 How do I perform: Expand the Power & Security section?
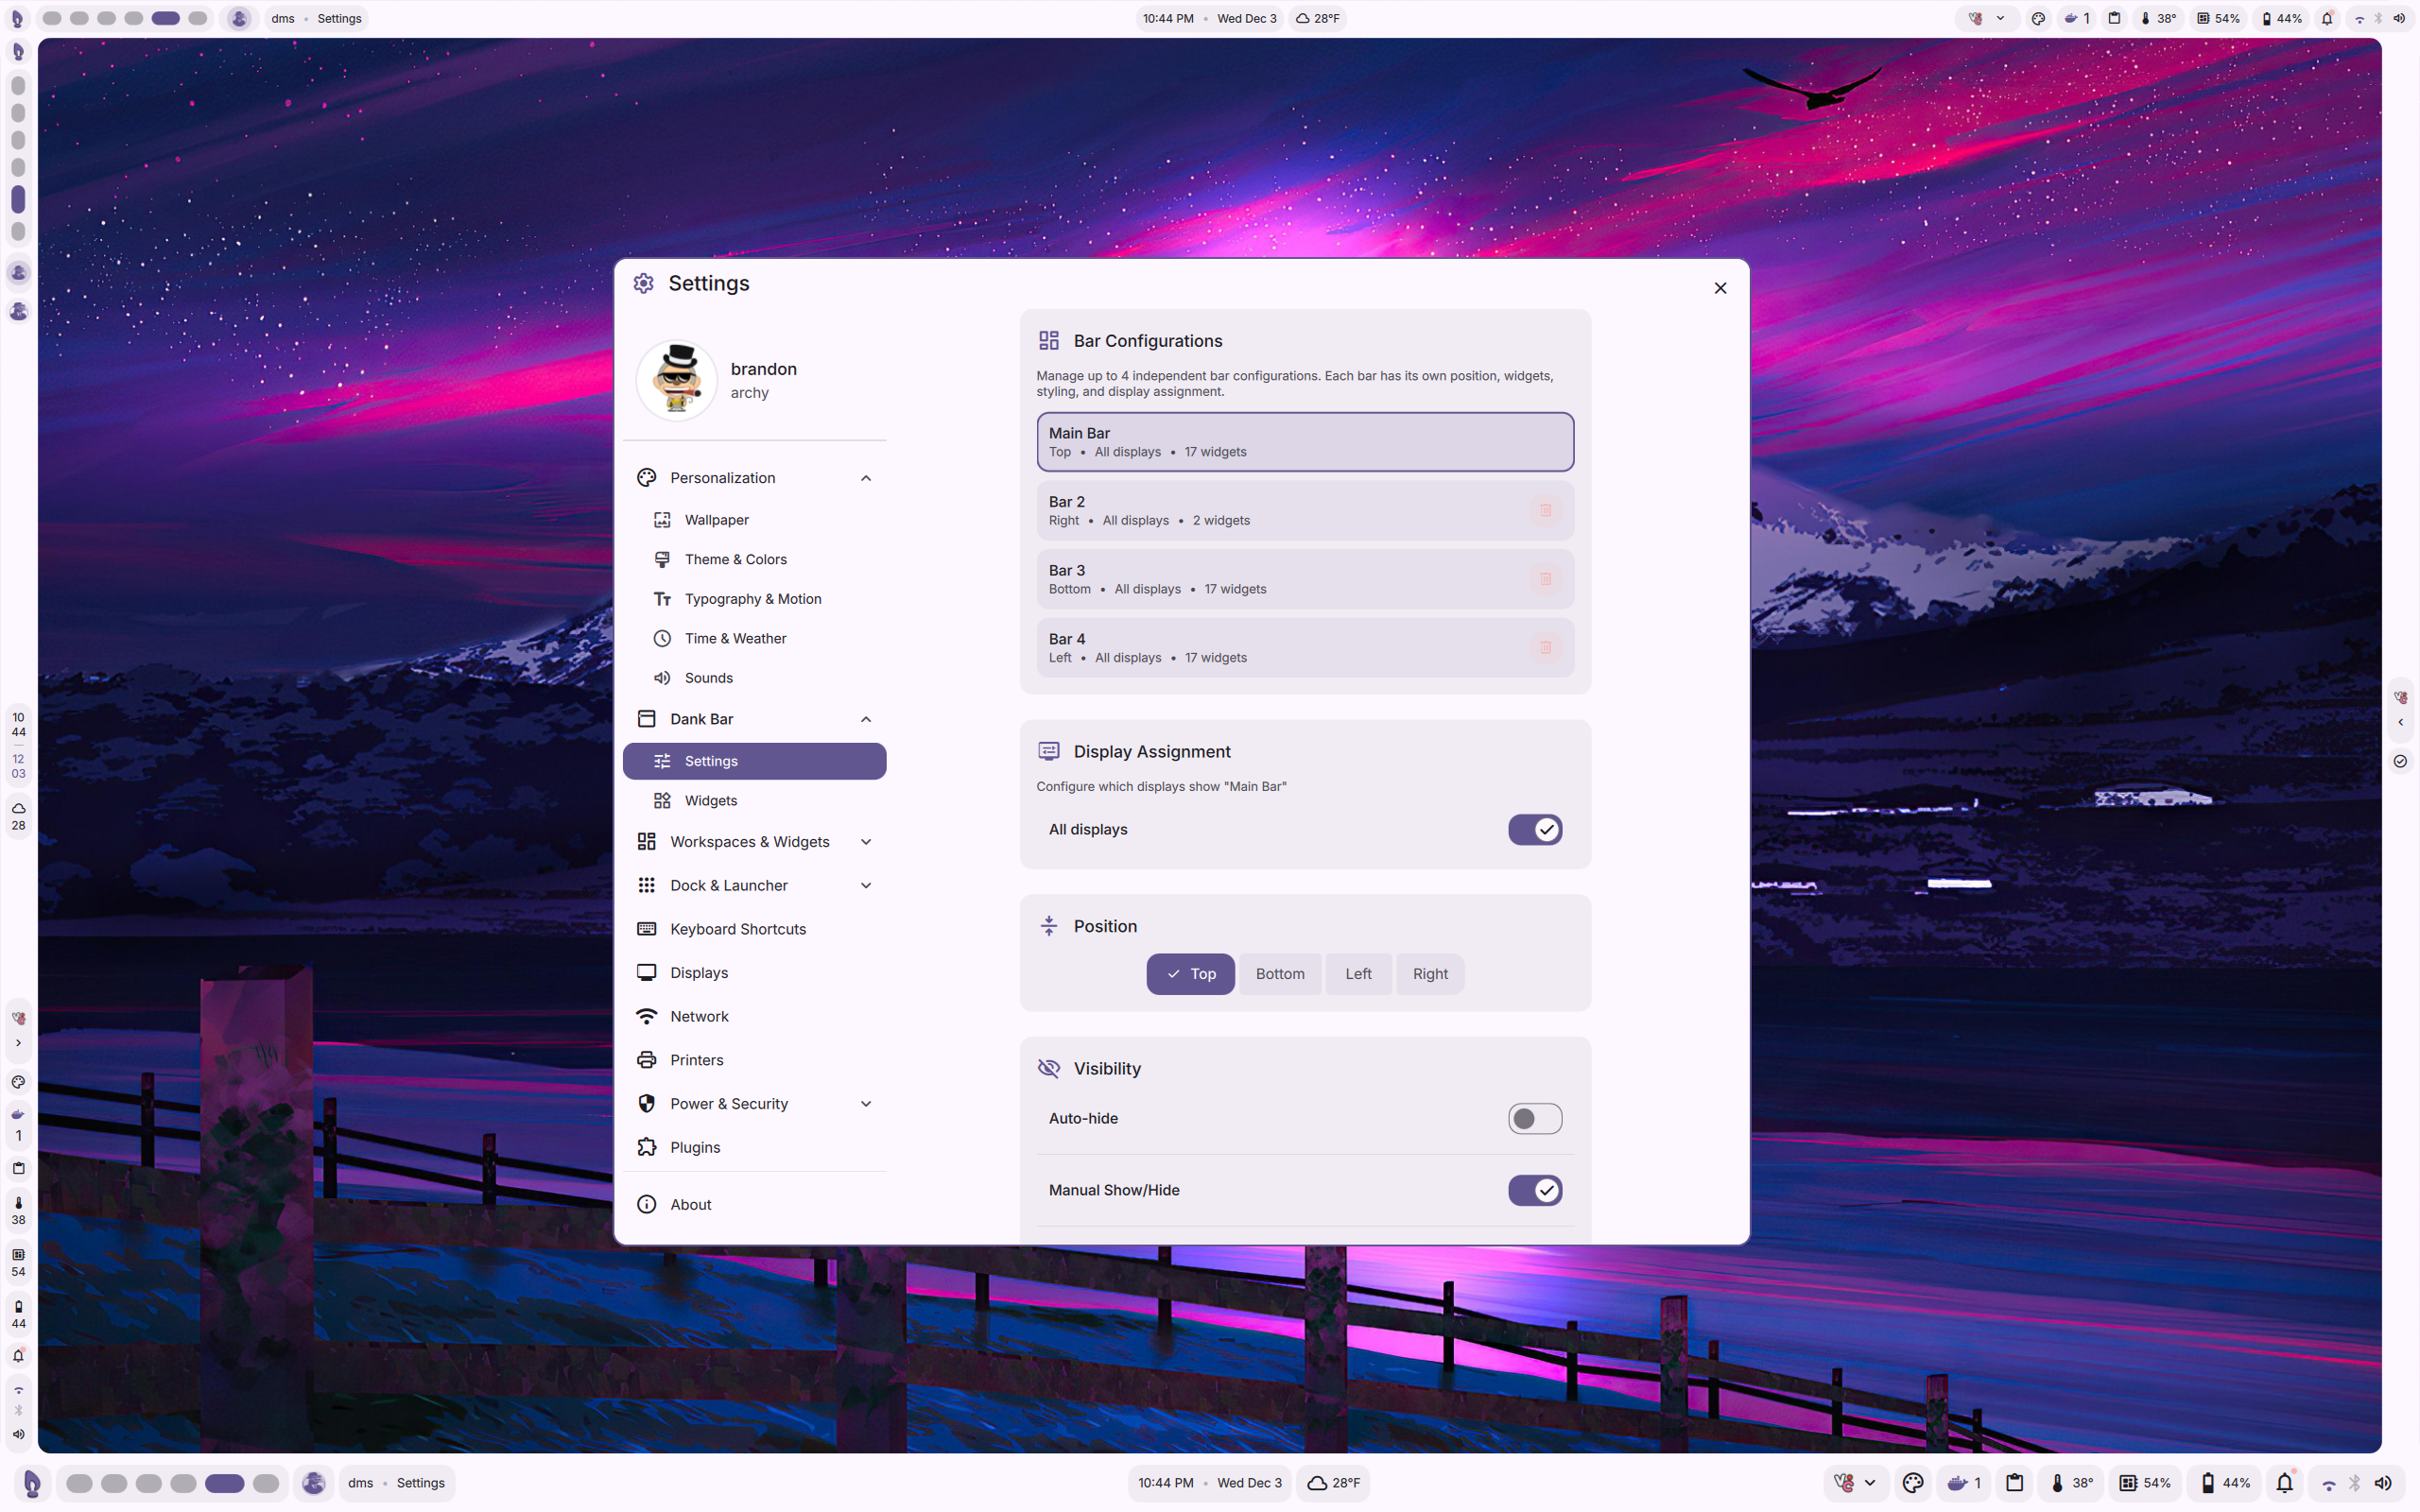click(866, 1104)
